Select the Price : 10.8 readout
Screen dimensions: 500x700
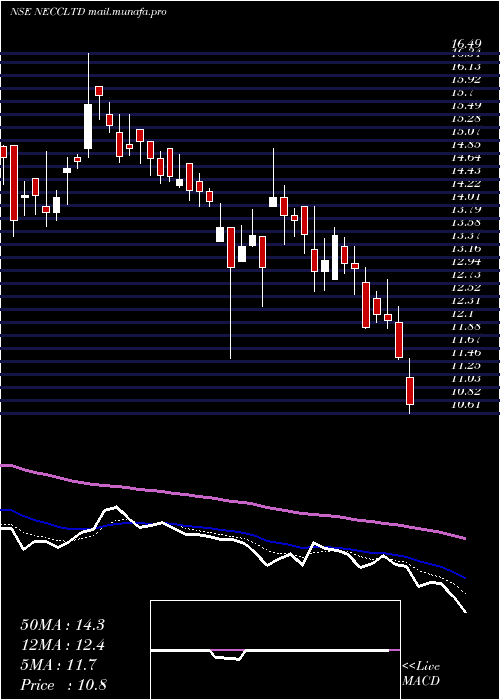click(x=63, y=685)
